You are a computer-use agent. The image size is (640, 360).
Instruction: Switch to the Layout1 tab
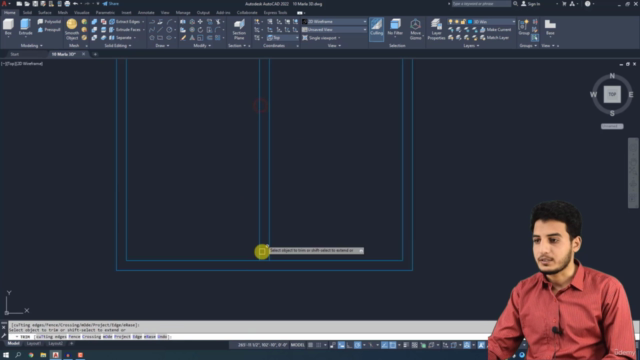[x=34, y=344]
